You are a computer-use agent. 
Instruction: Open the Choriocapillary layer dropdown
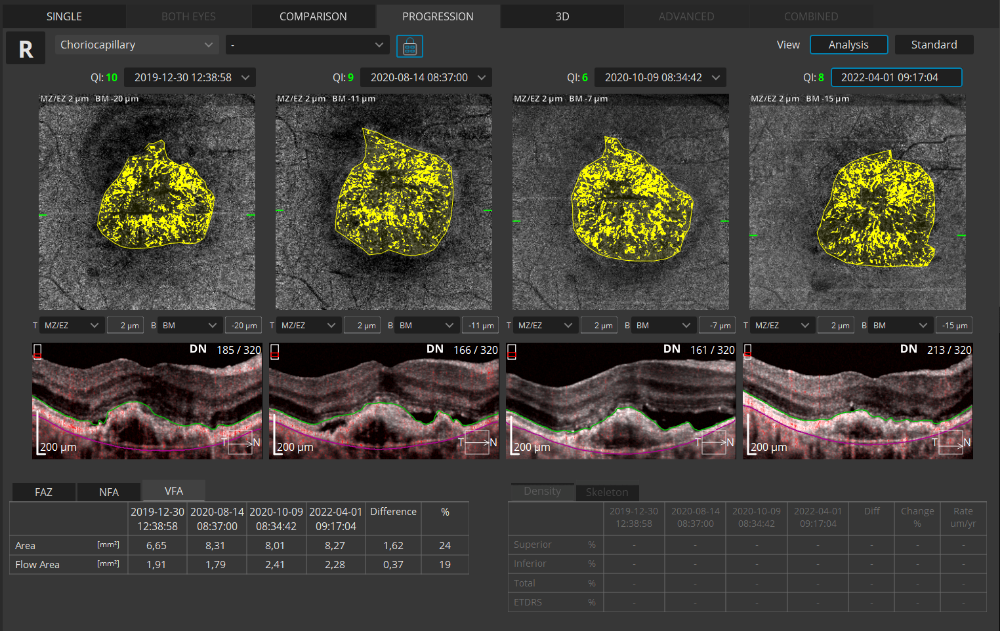pos(138,45)
